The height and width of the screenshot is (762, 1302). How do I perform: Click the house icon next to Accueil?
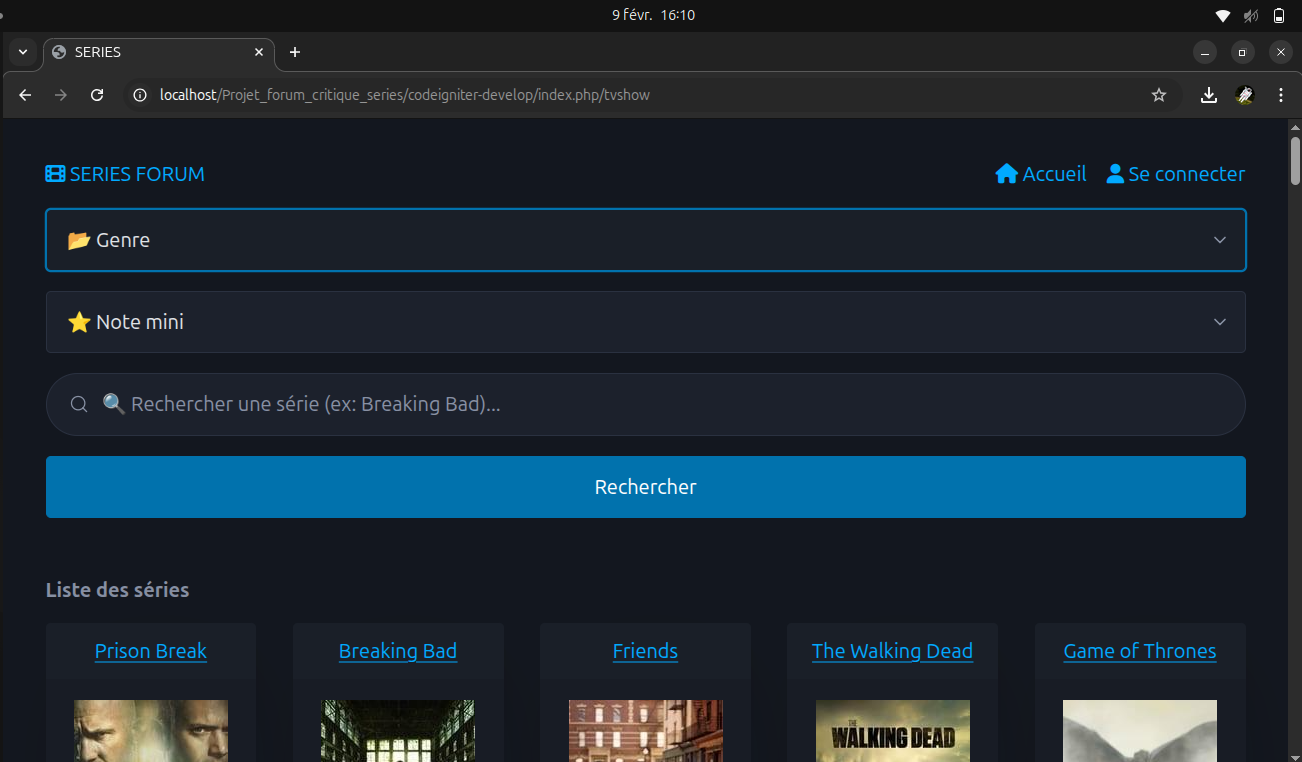click(1006, 174)
